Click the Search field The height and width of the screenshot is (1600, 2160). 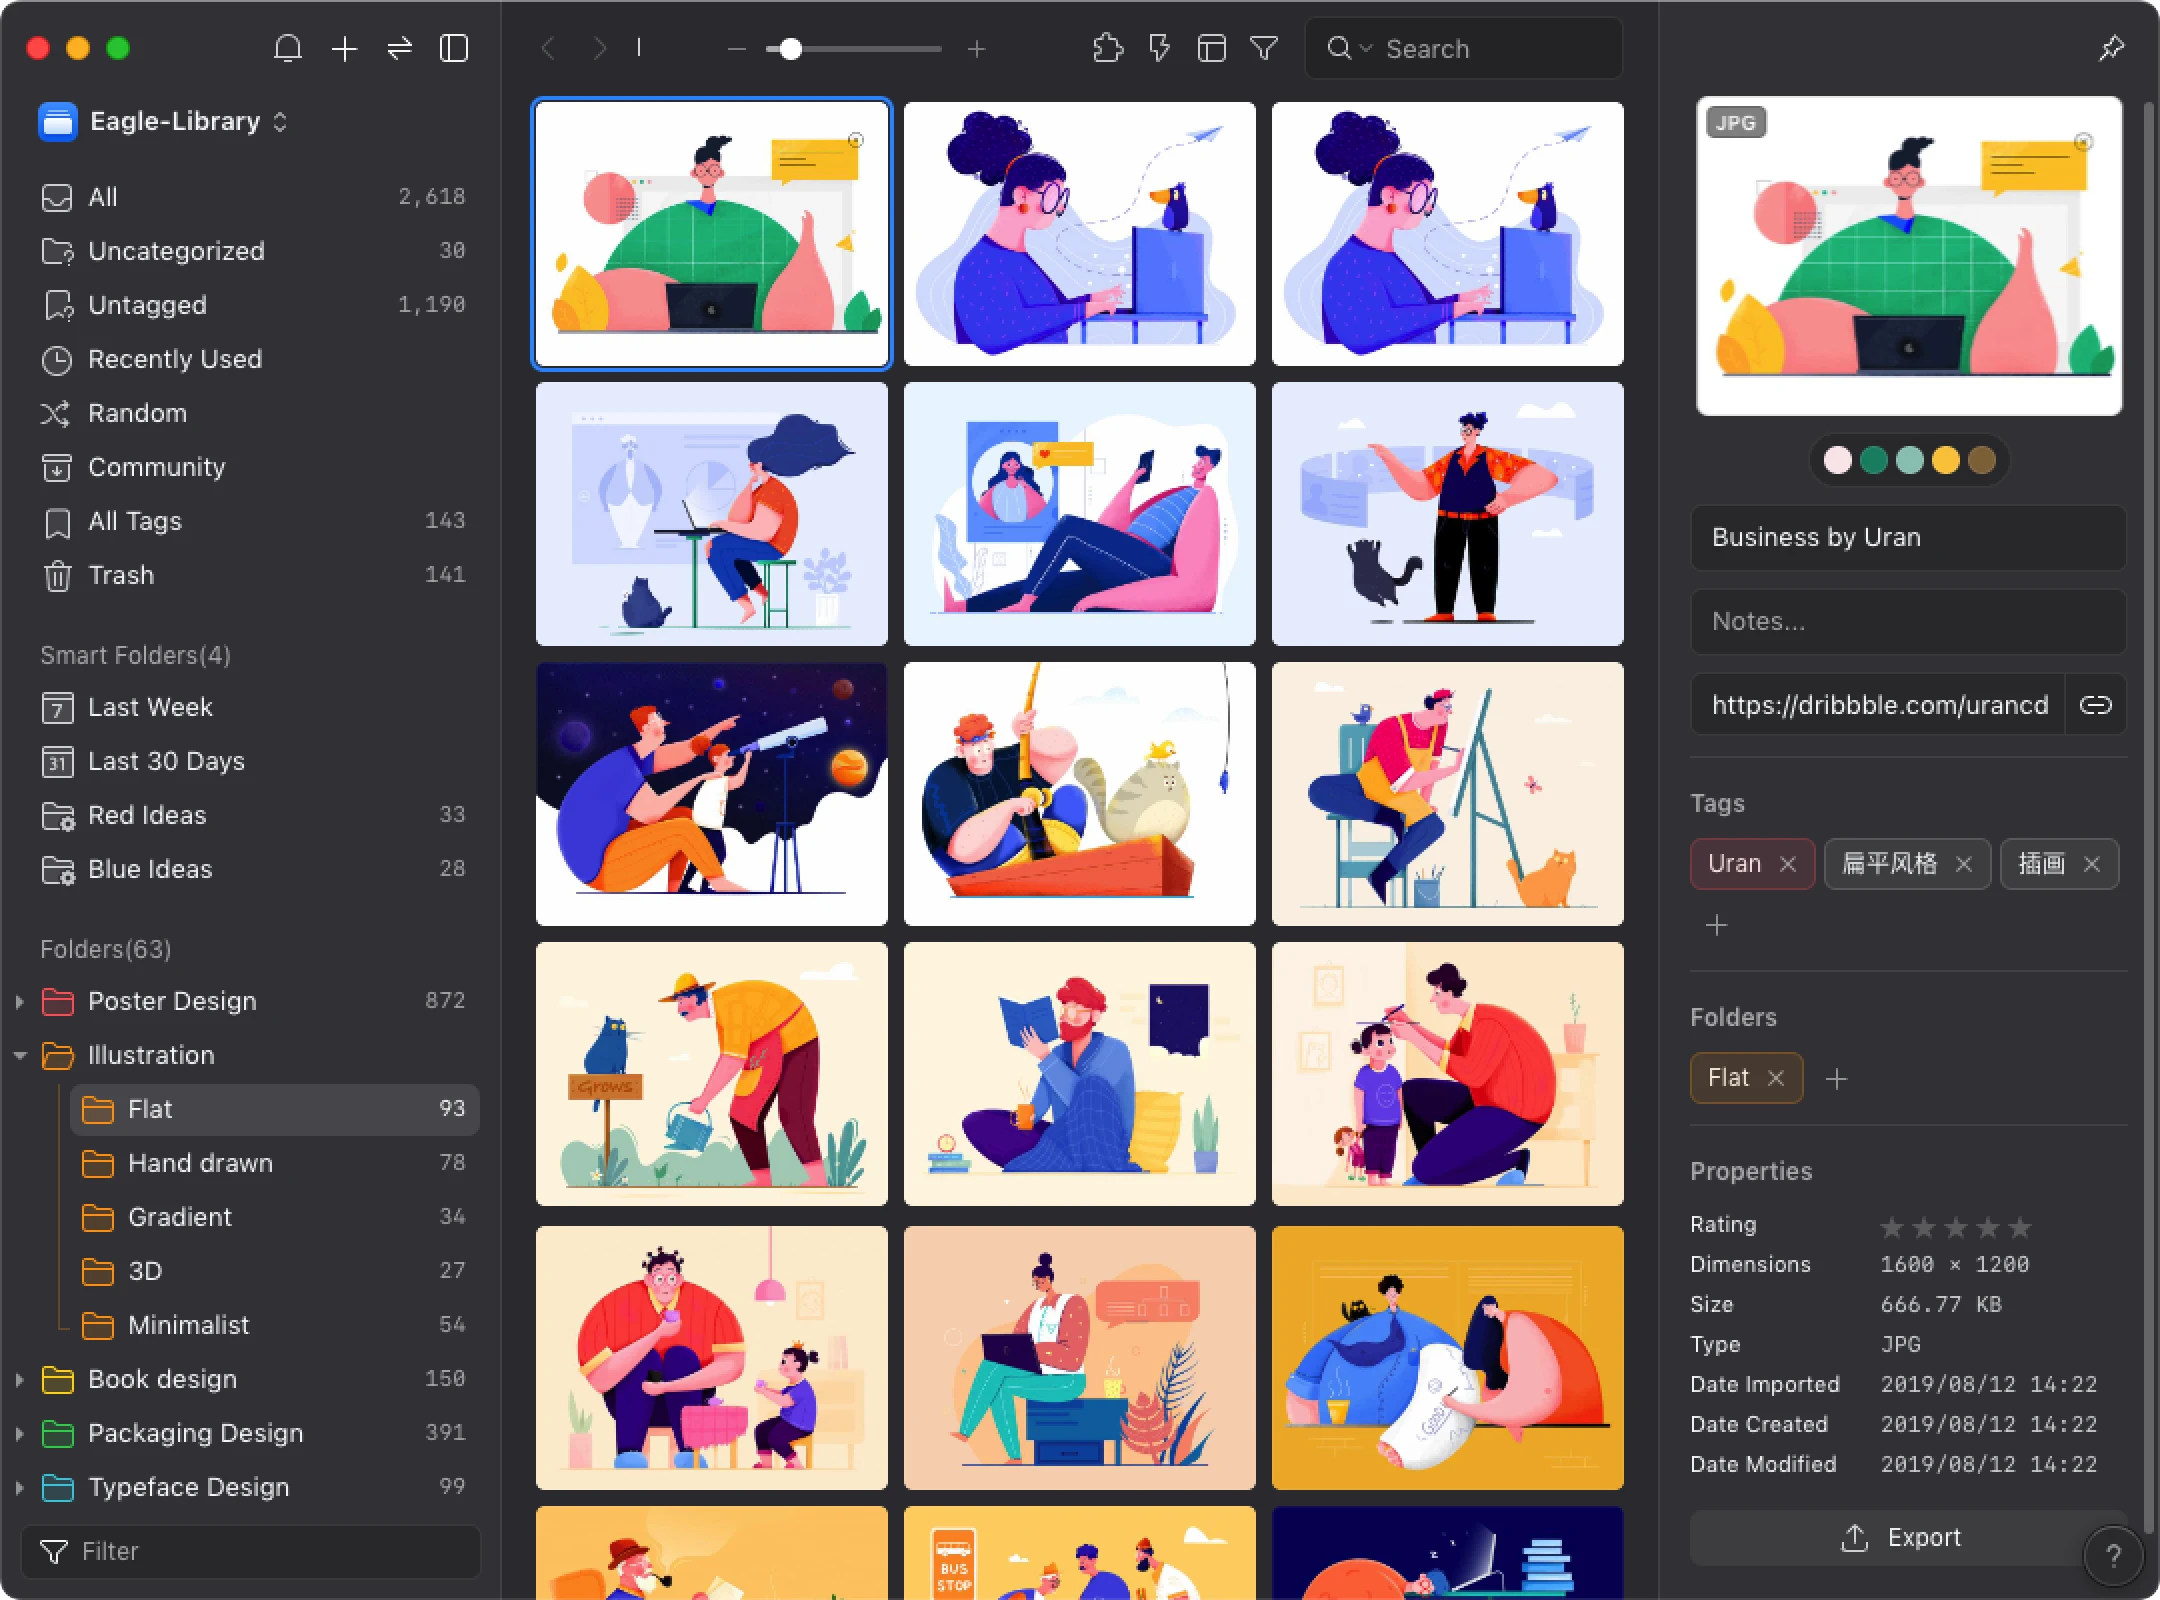click(x=1464, y=48)
